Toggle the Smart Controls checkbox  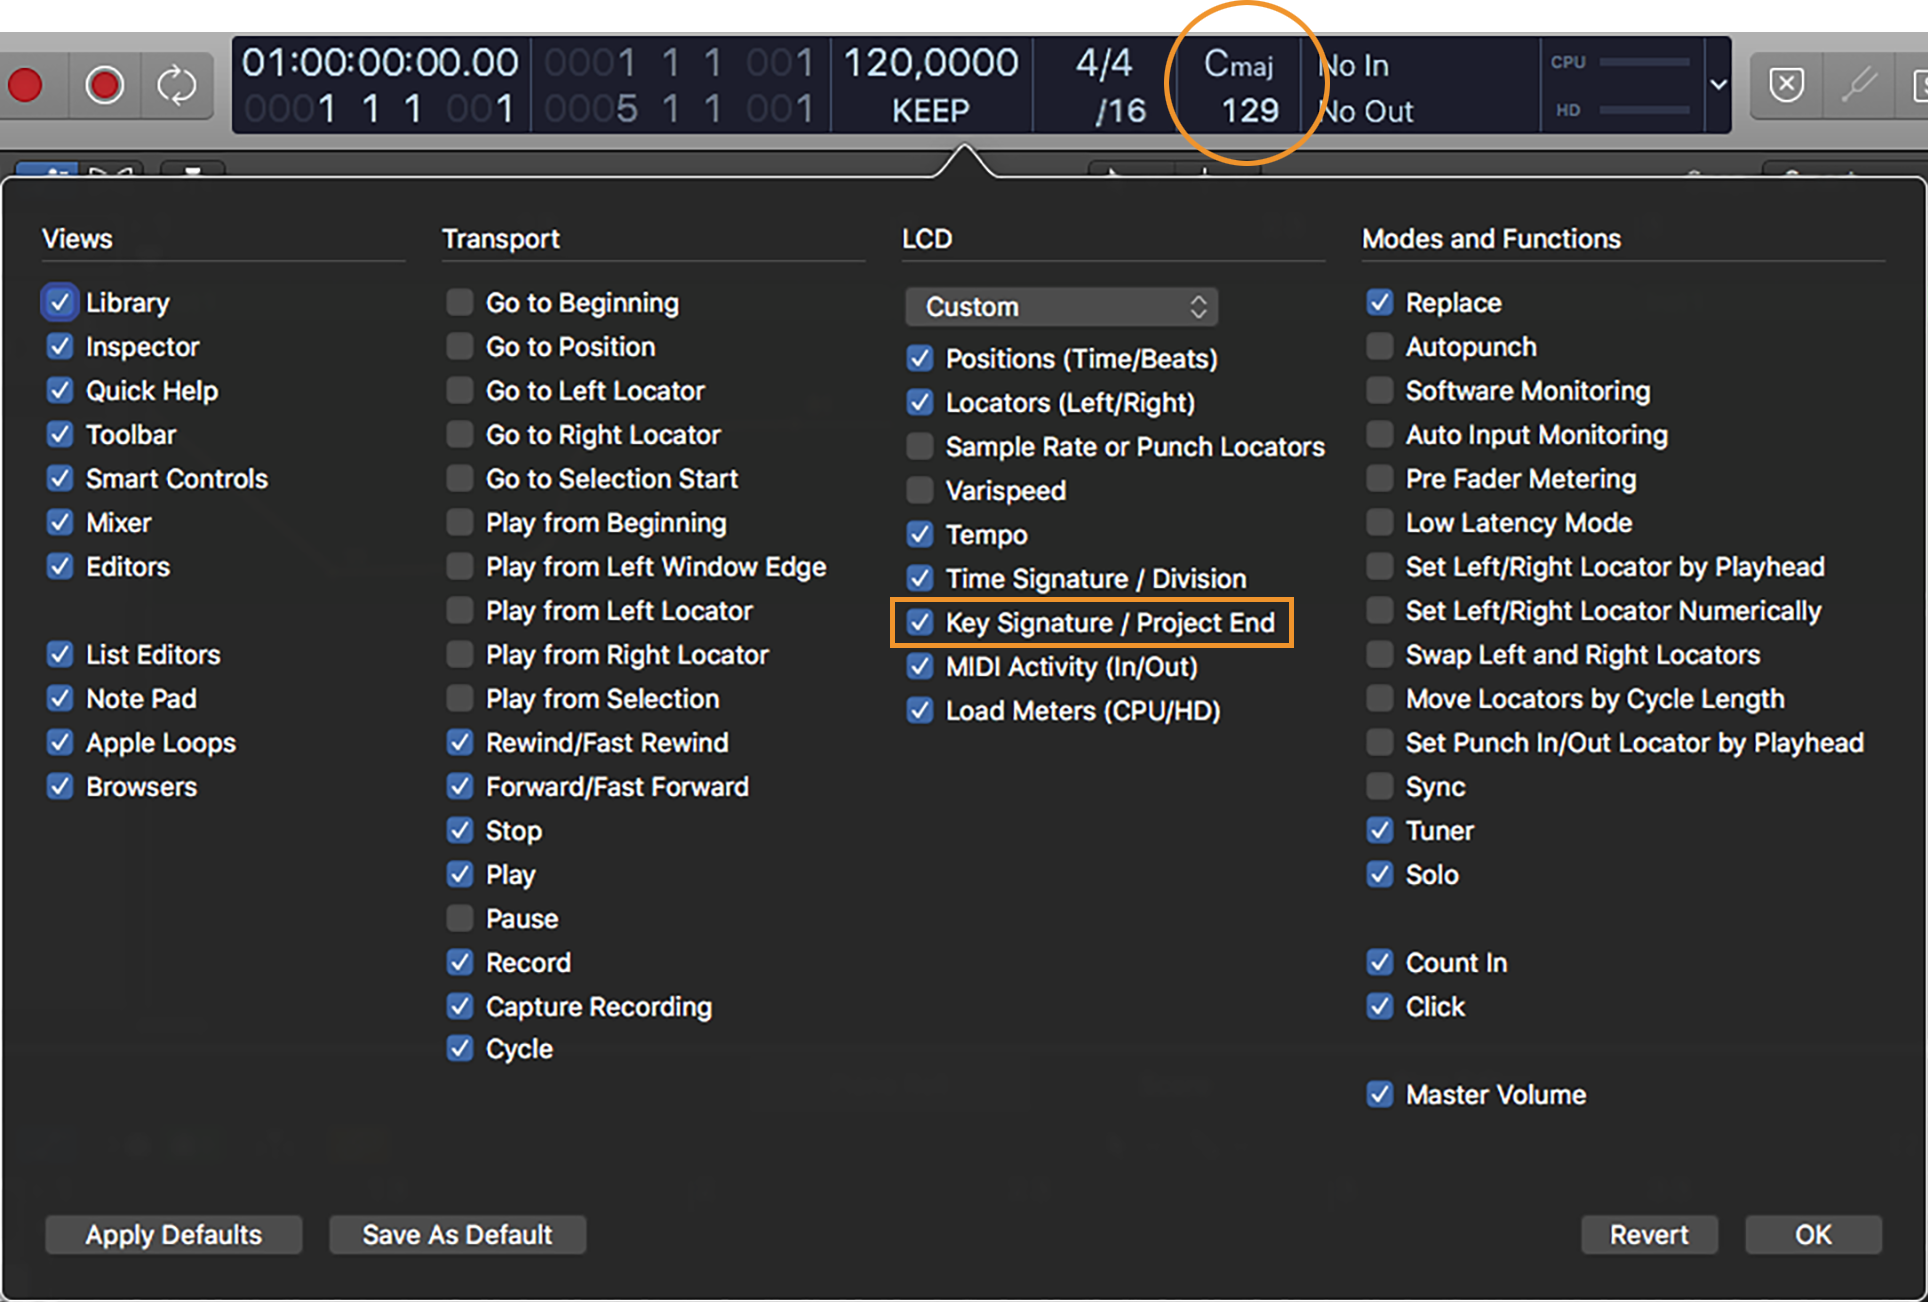pyautogui.click(x=60, y=478)
